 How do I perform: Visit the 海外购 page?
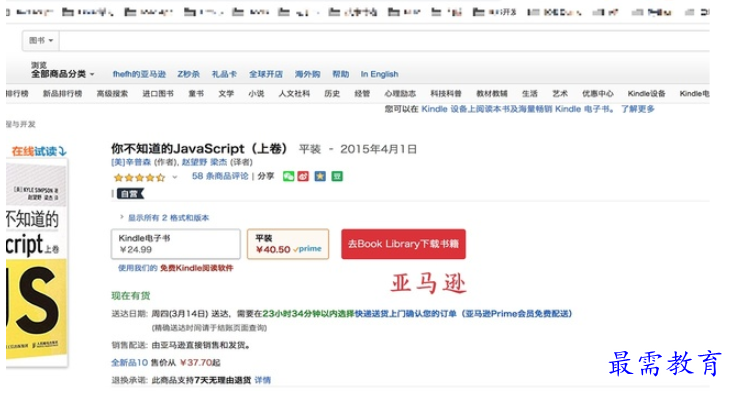[x=307, y=74]
